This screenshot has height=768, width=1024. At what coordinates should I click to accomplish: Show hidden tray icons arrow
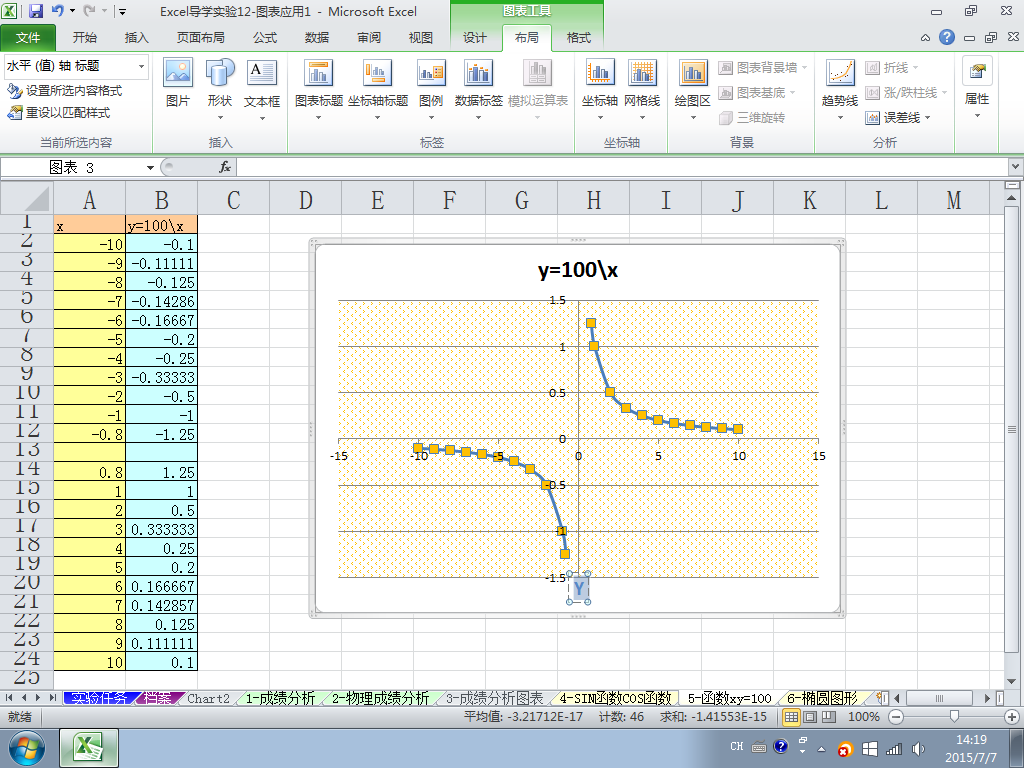(822, 749)
